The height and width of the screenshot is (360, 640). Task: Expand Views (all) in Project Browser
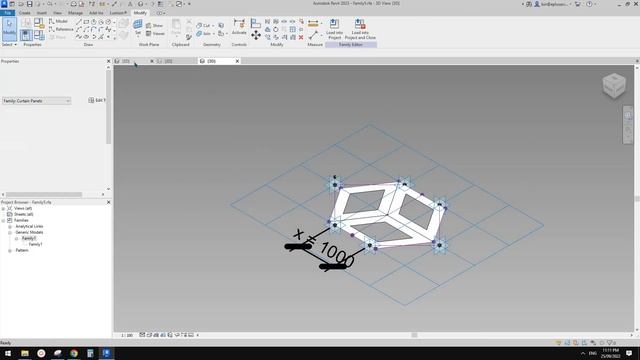(3, 209)
